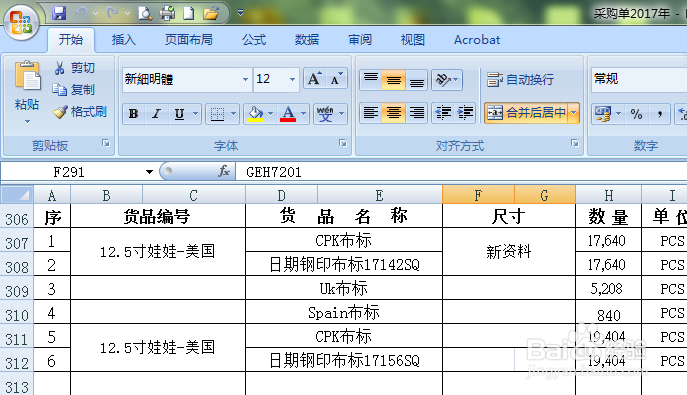The width and height of the screenshot is (687, 395).
Task: Align text left
Action: (371, 113)
